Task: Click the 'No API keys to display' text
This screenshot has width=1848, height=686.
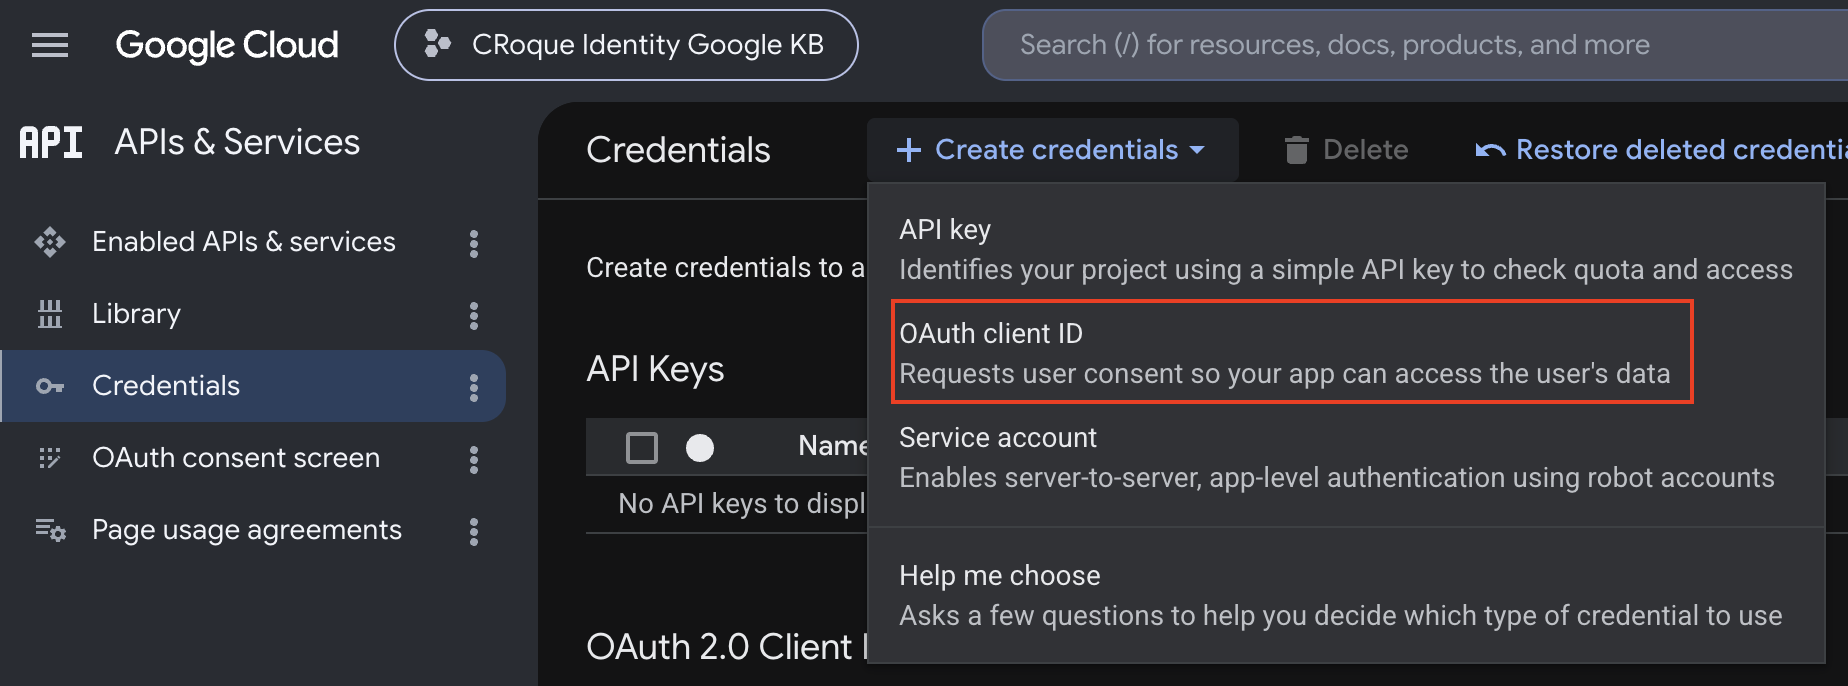Action: (742, 504)
